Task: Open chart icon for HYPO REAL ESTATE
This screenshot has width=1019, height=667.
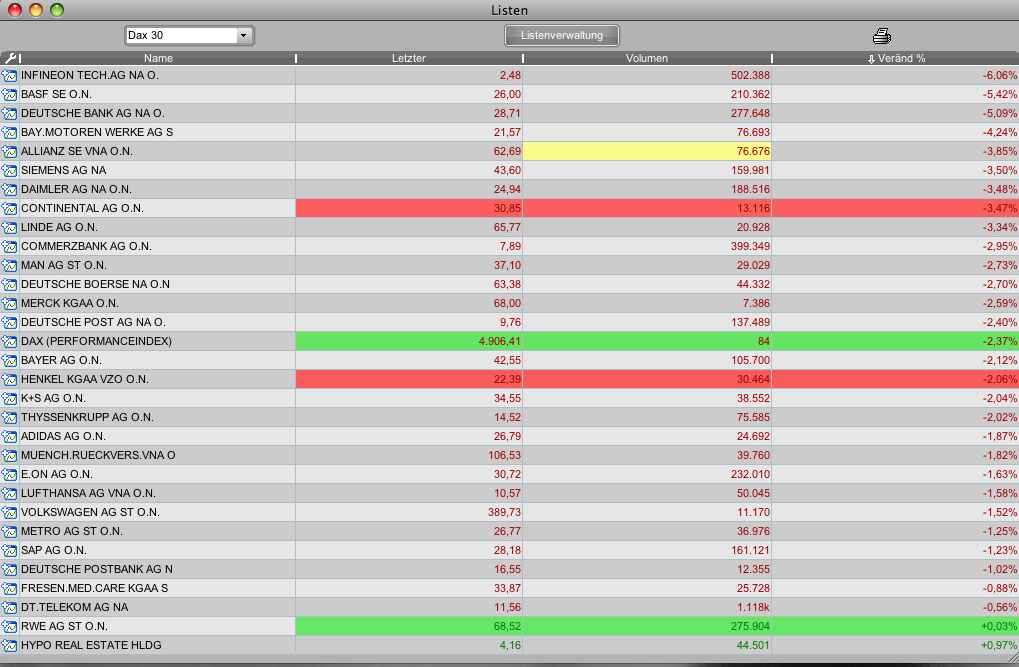Action: (10, 646)
